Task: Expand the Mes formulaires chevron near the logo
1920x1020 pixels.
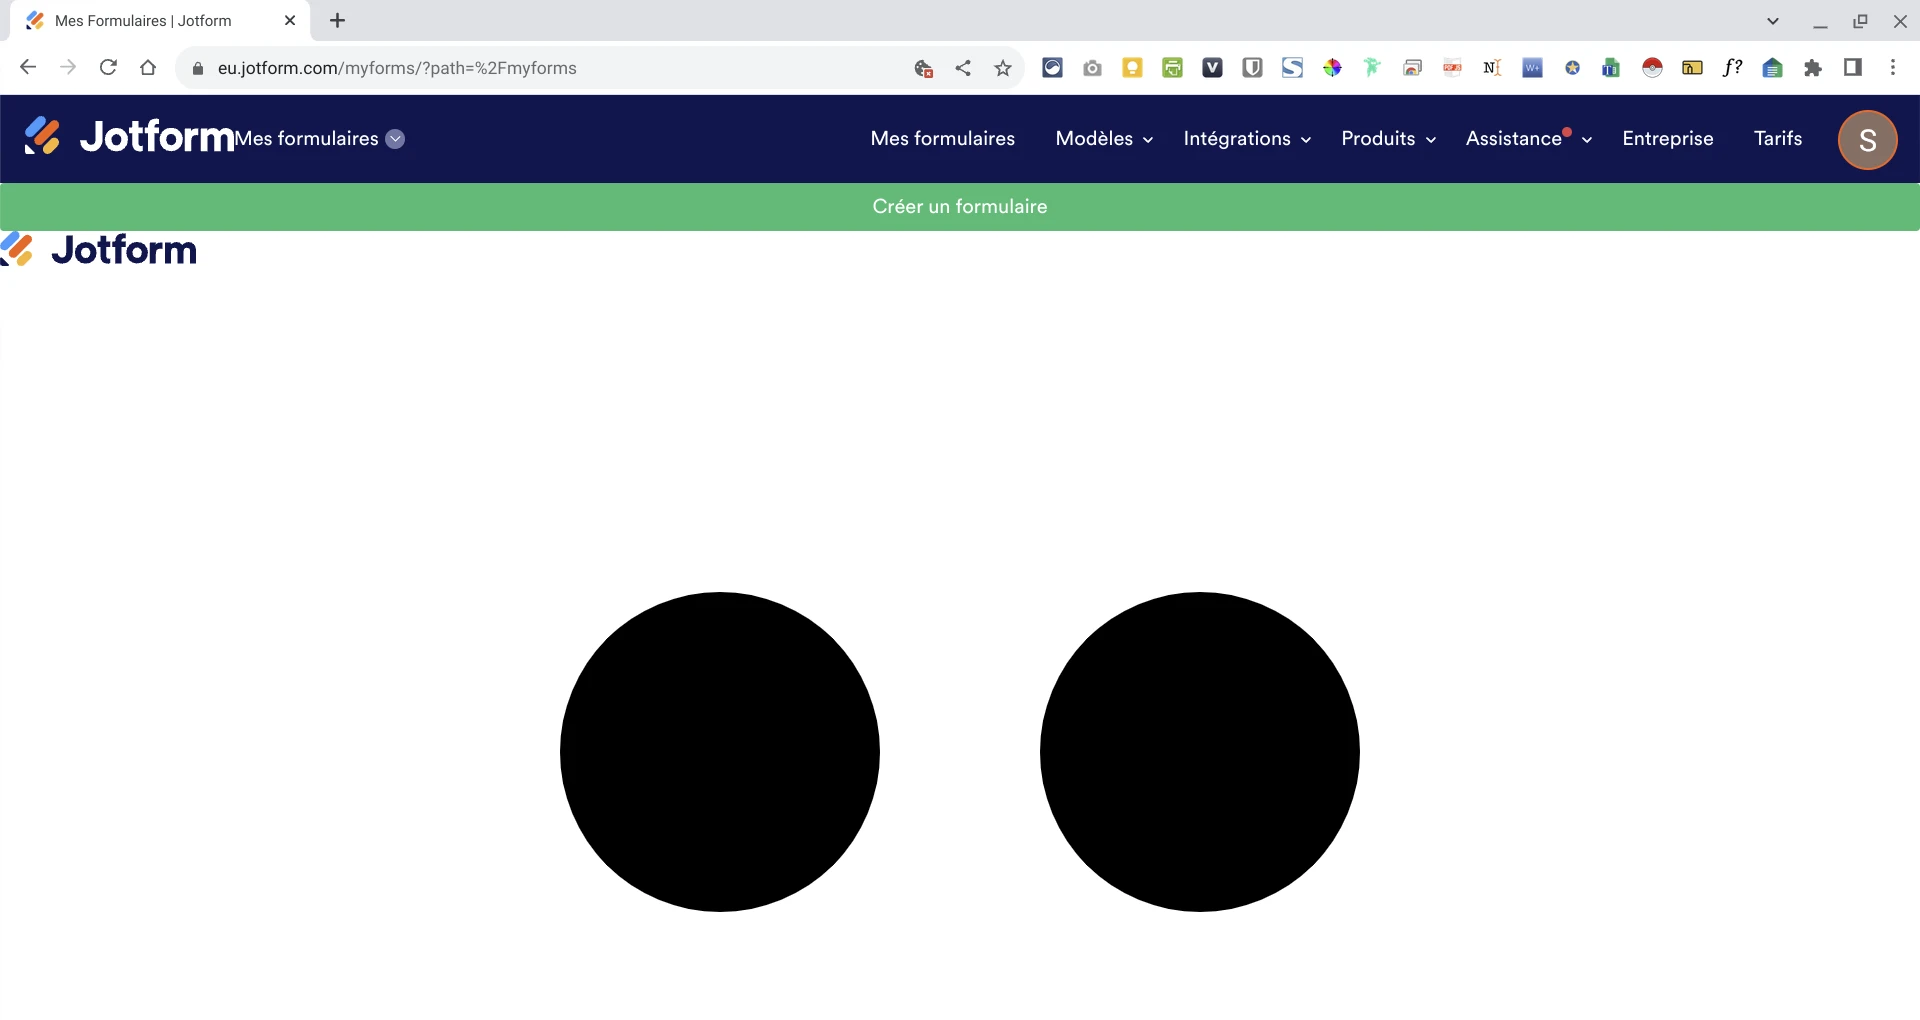Action: [395, 139]
